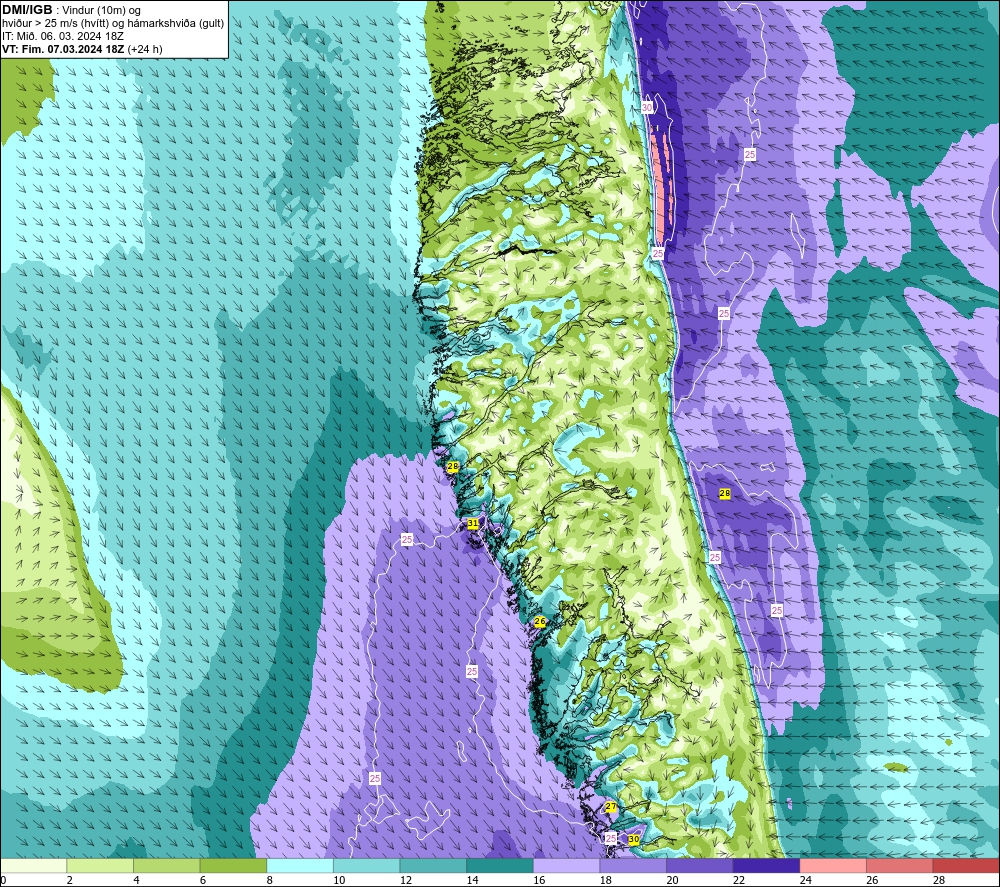Click the yellow 28 gust label off the east coast

(x=724, y=494)
